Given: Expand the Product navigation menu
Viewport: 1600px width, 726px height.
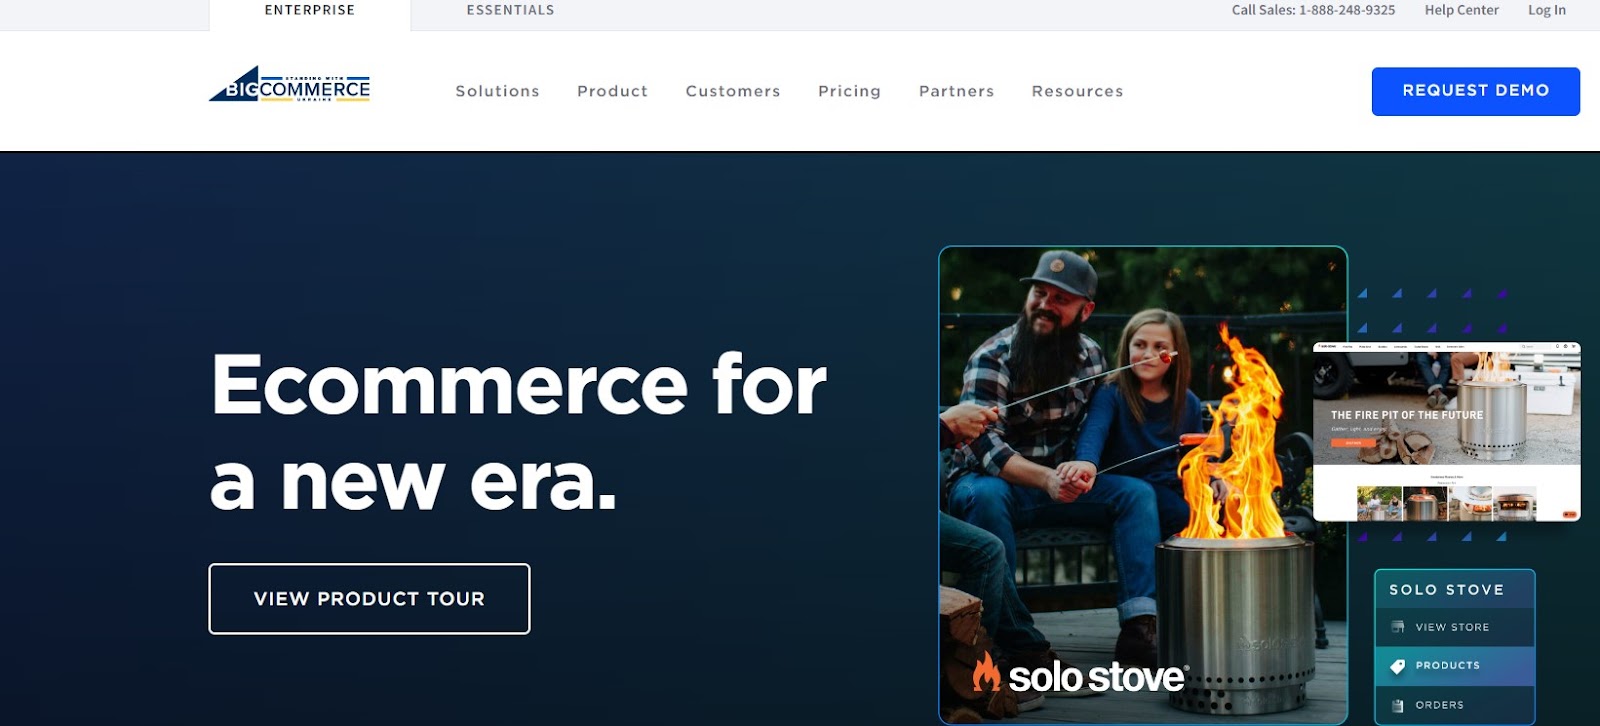Looking at the screenshot, I should point(612,91).
